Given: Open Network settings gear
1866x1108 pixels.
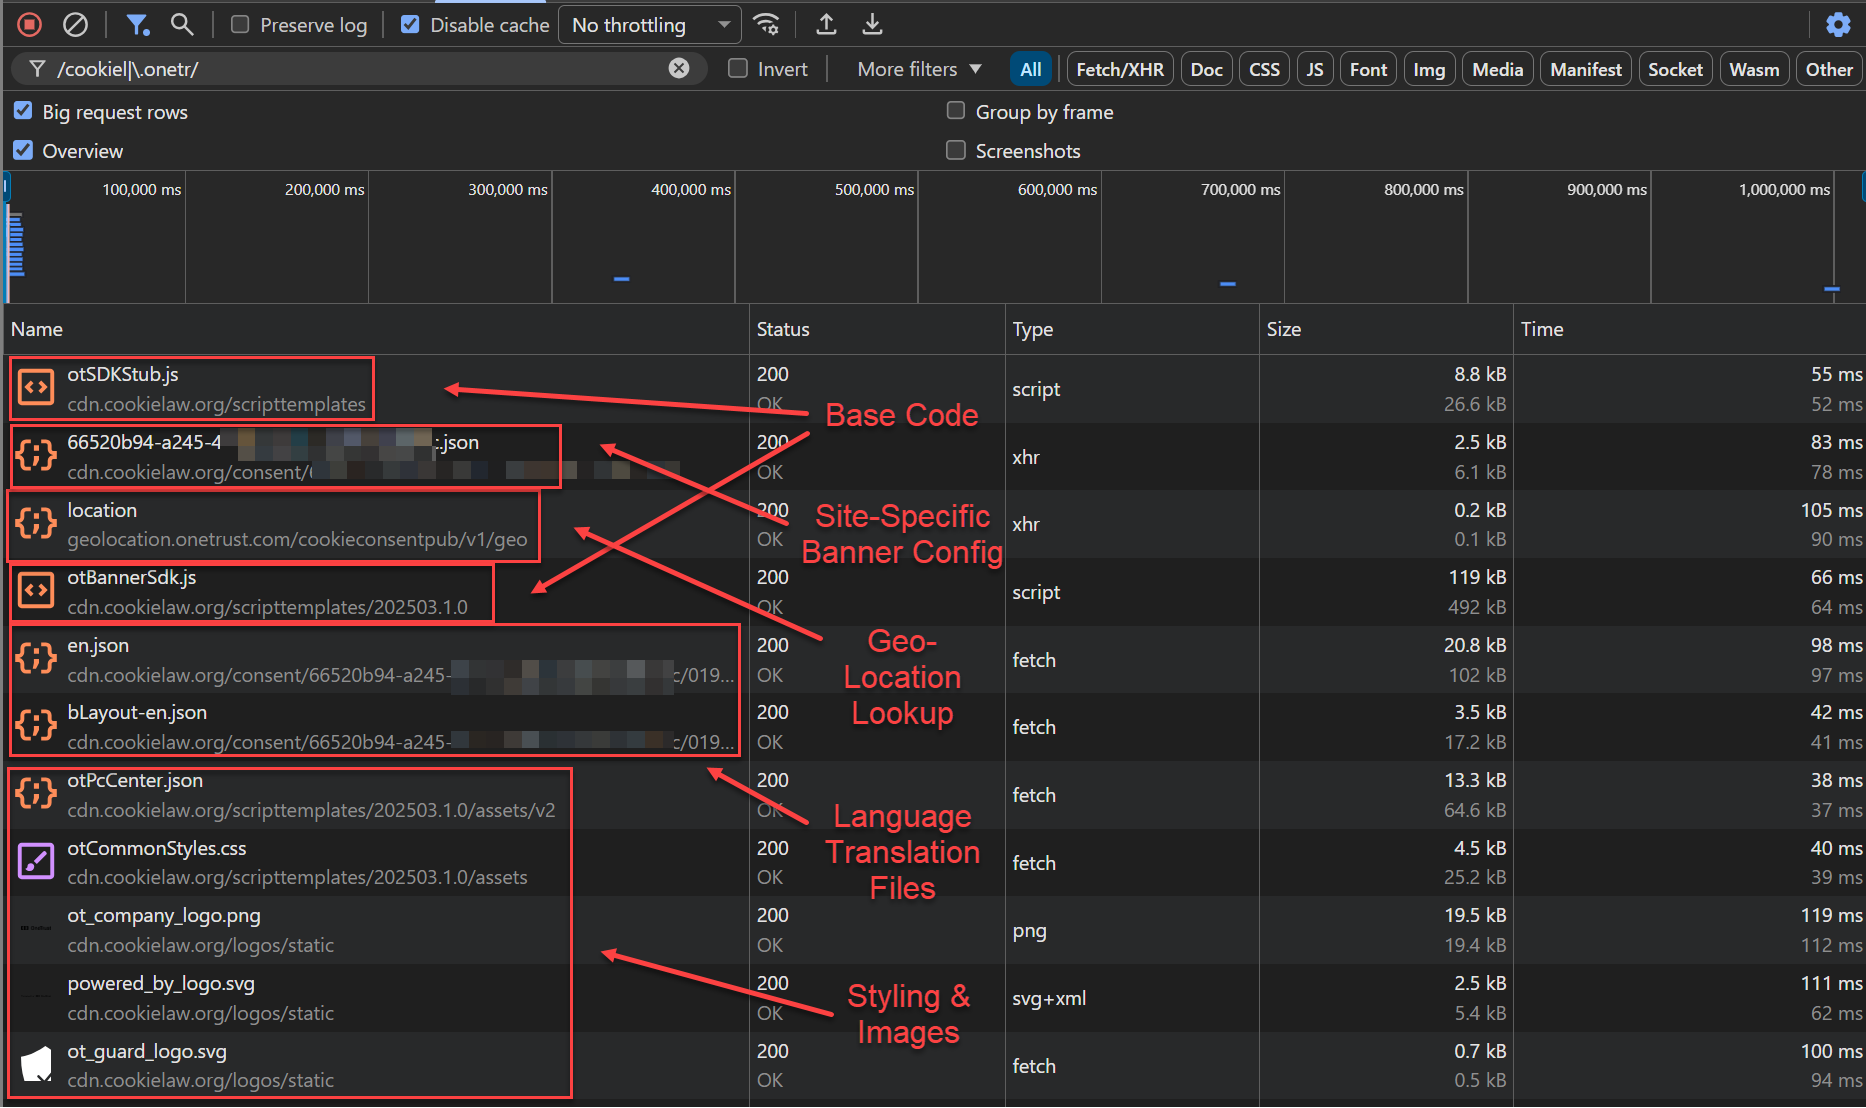Looking at the screenshot, I should pos(1838,24).
